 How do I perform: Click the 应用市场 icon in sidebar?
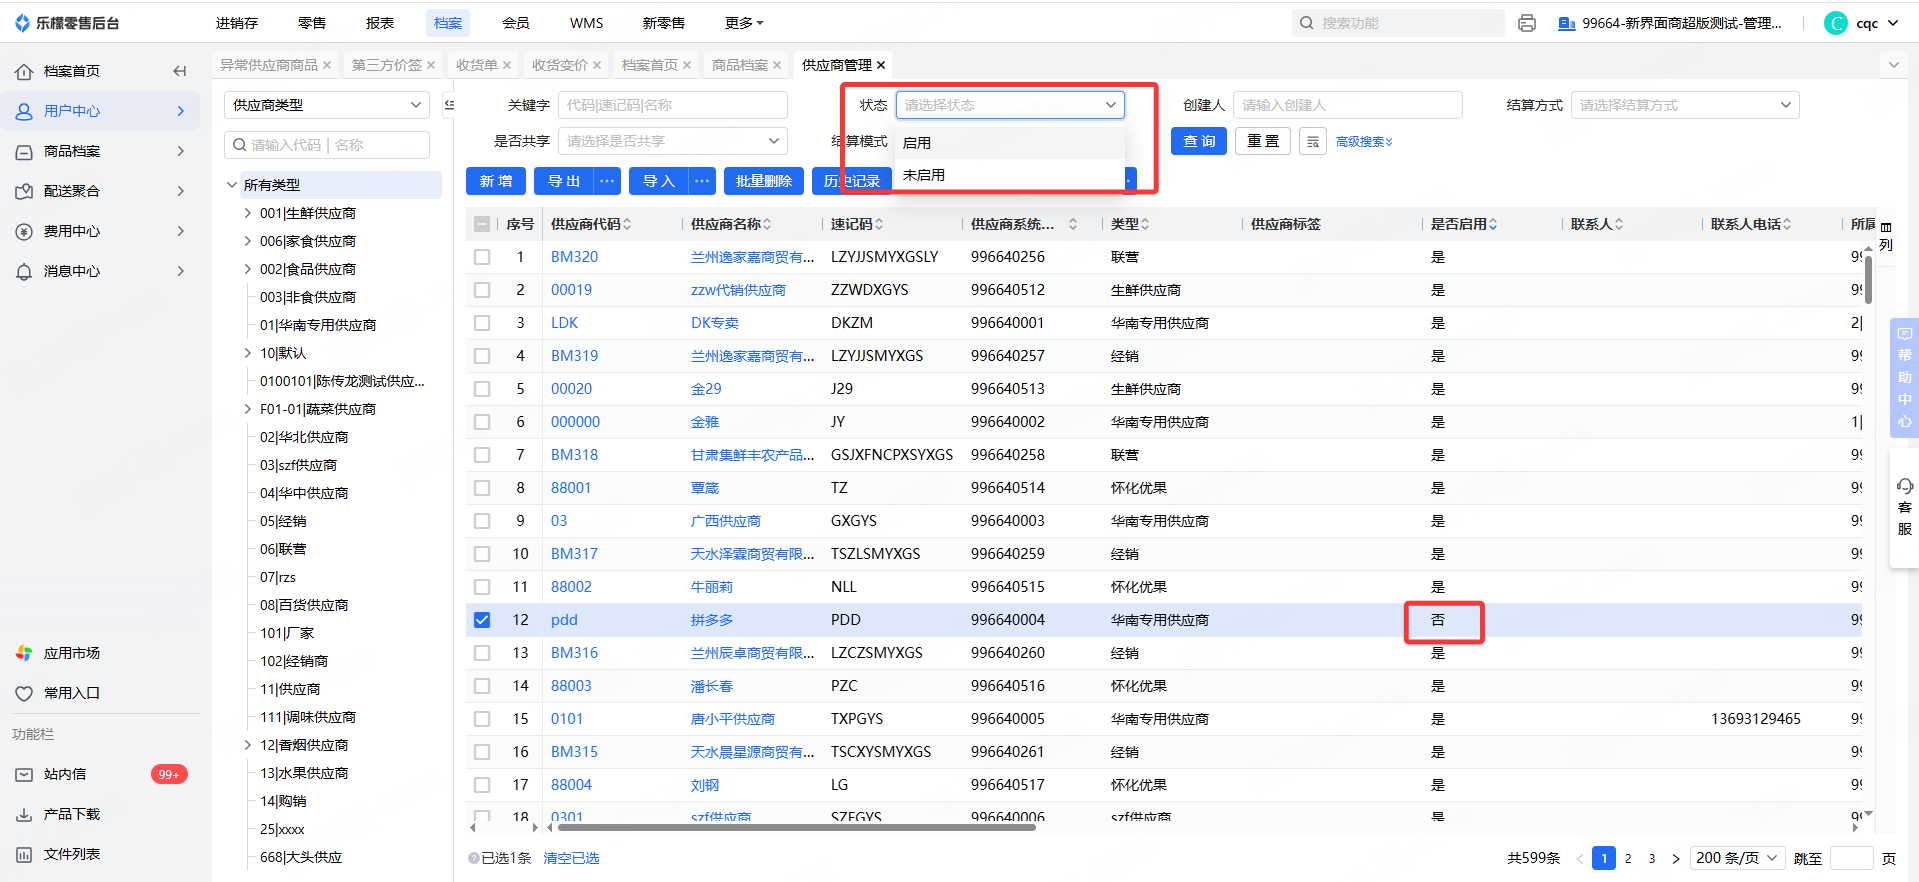(24, 653)
